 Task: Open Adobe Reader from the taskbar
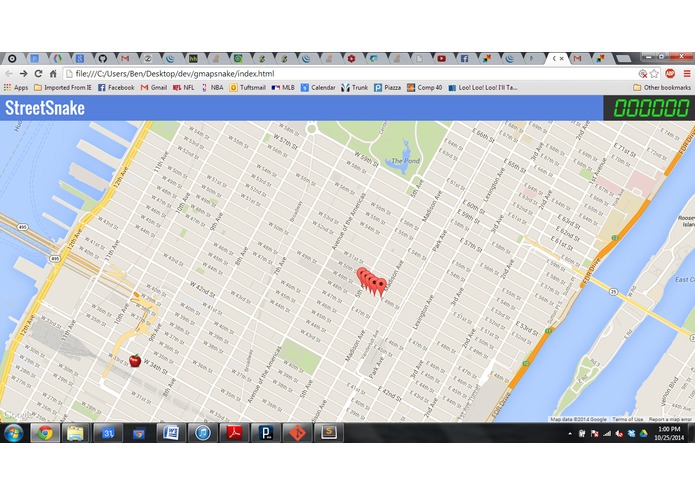tap(234, 433)
